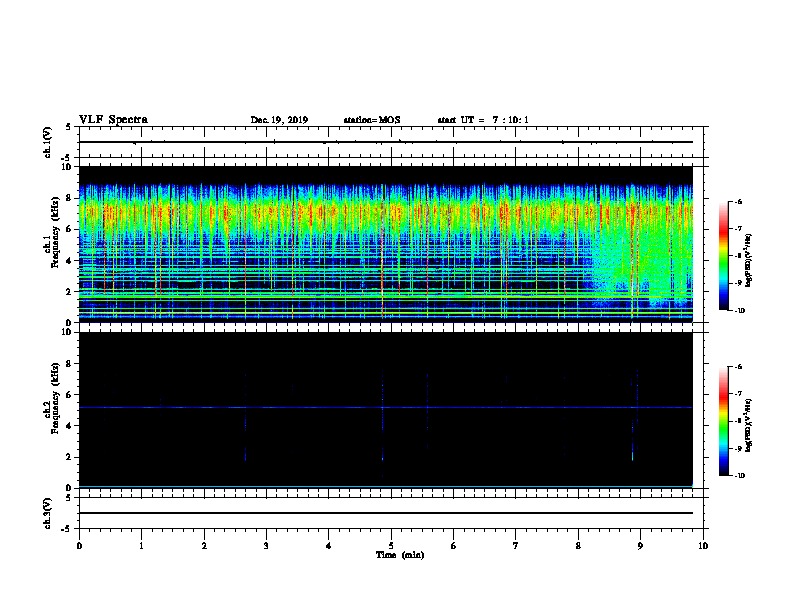
Task: Click the "ch.3(V)" bottom axis label
Action: click(x=48, y=513)
